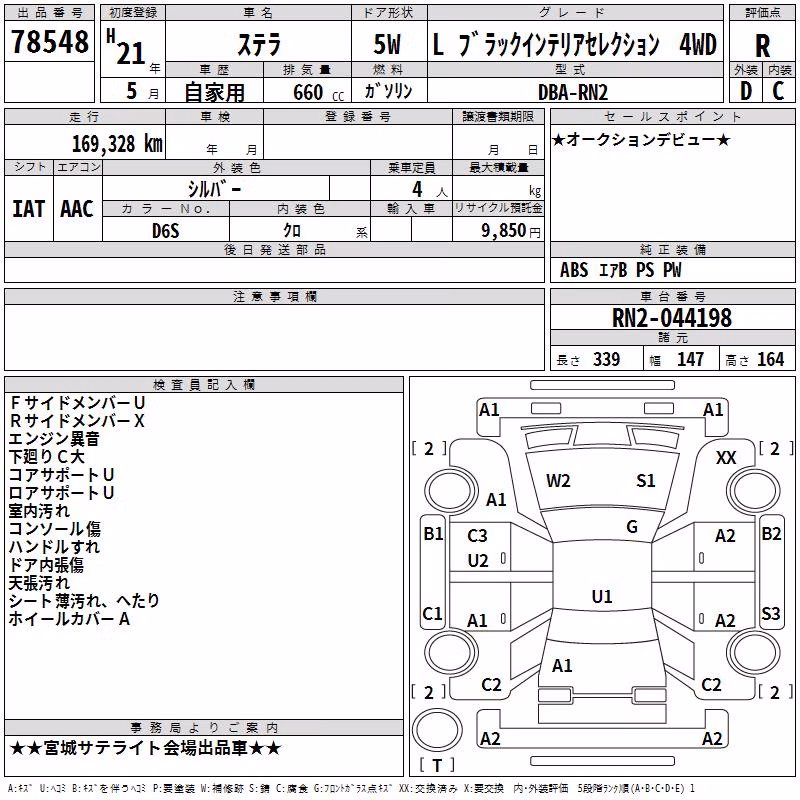
Task: Click the overall score R
Action: pos(762,46)
